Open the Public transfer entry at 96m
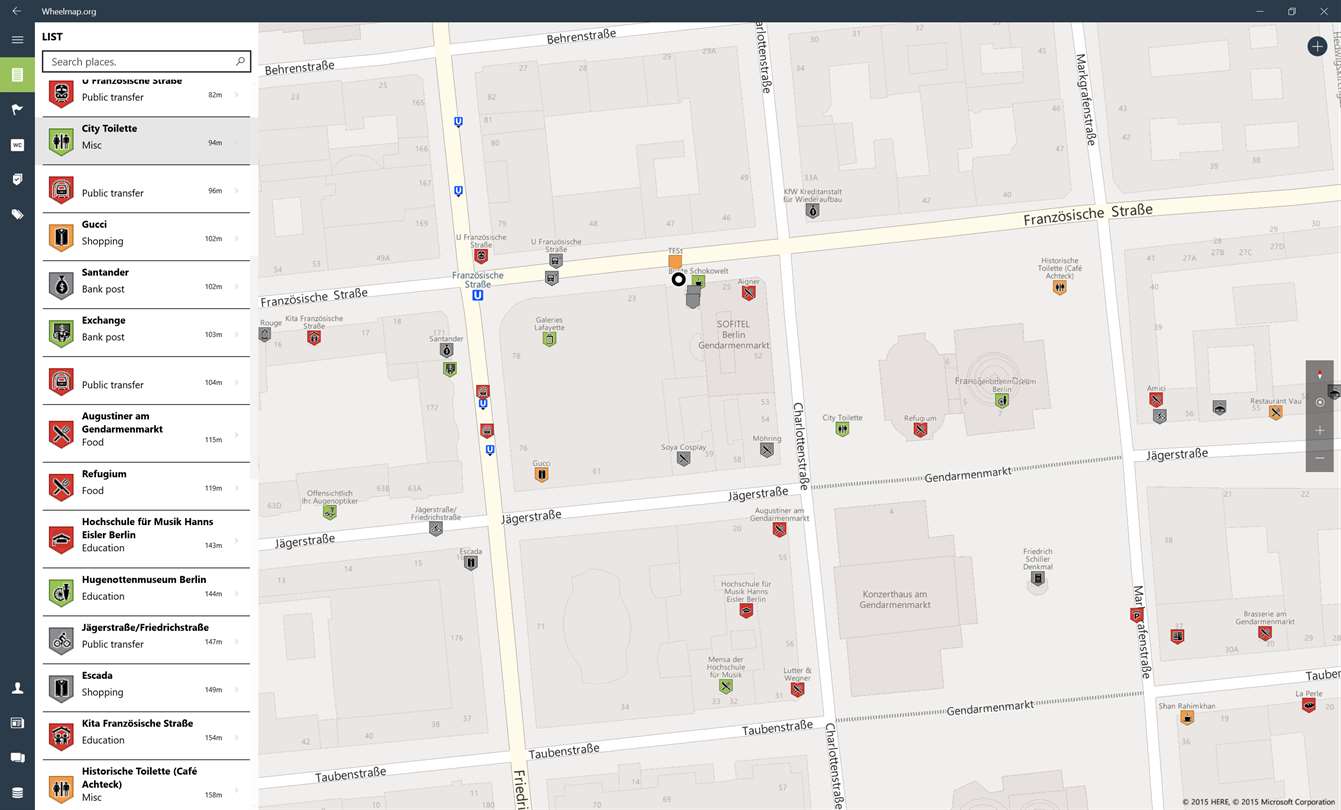The image size is (1341, 810). pos(146,189)
